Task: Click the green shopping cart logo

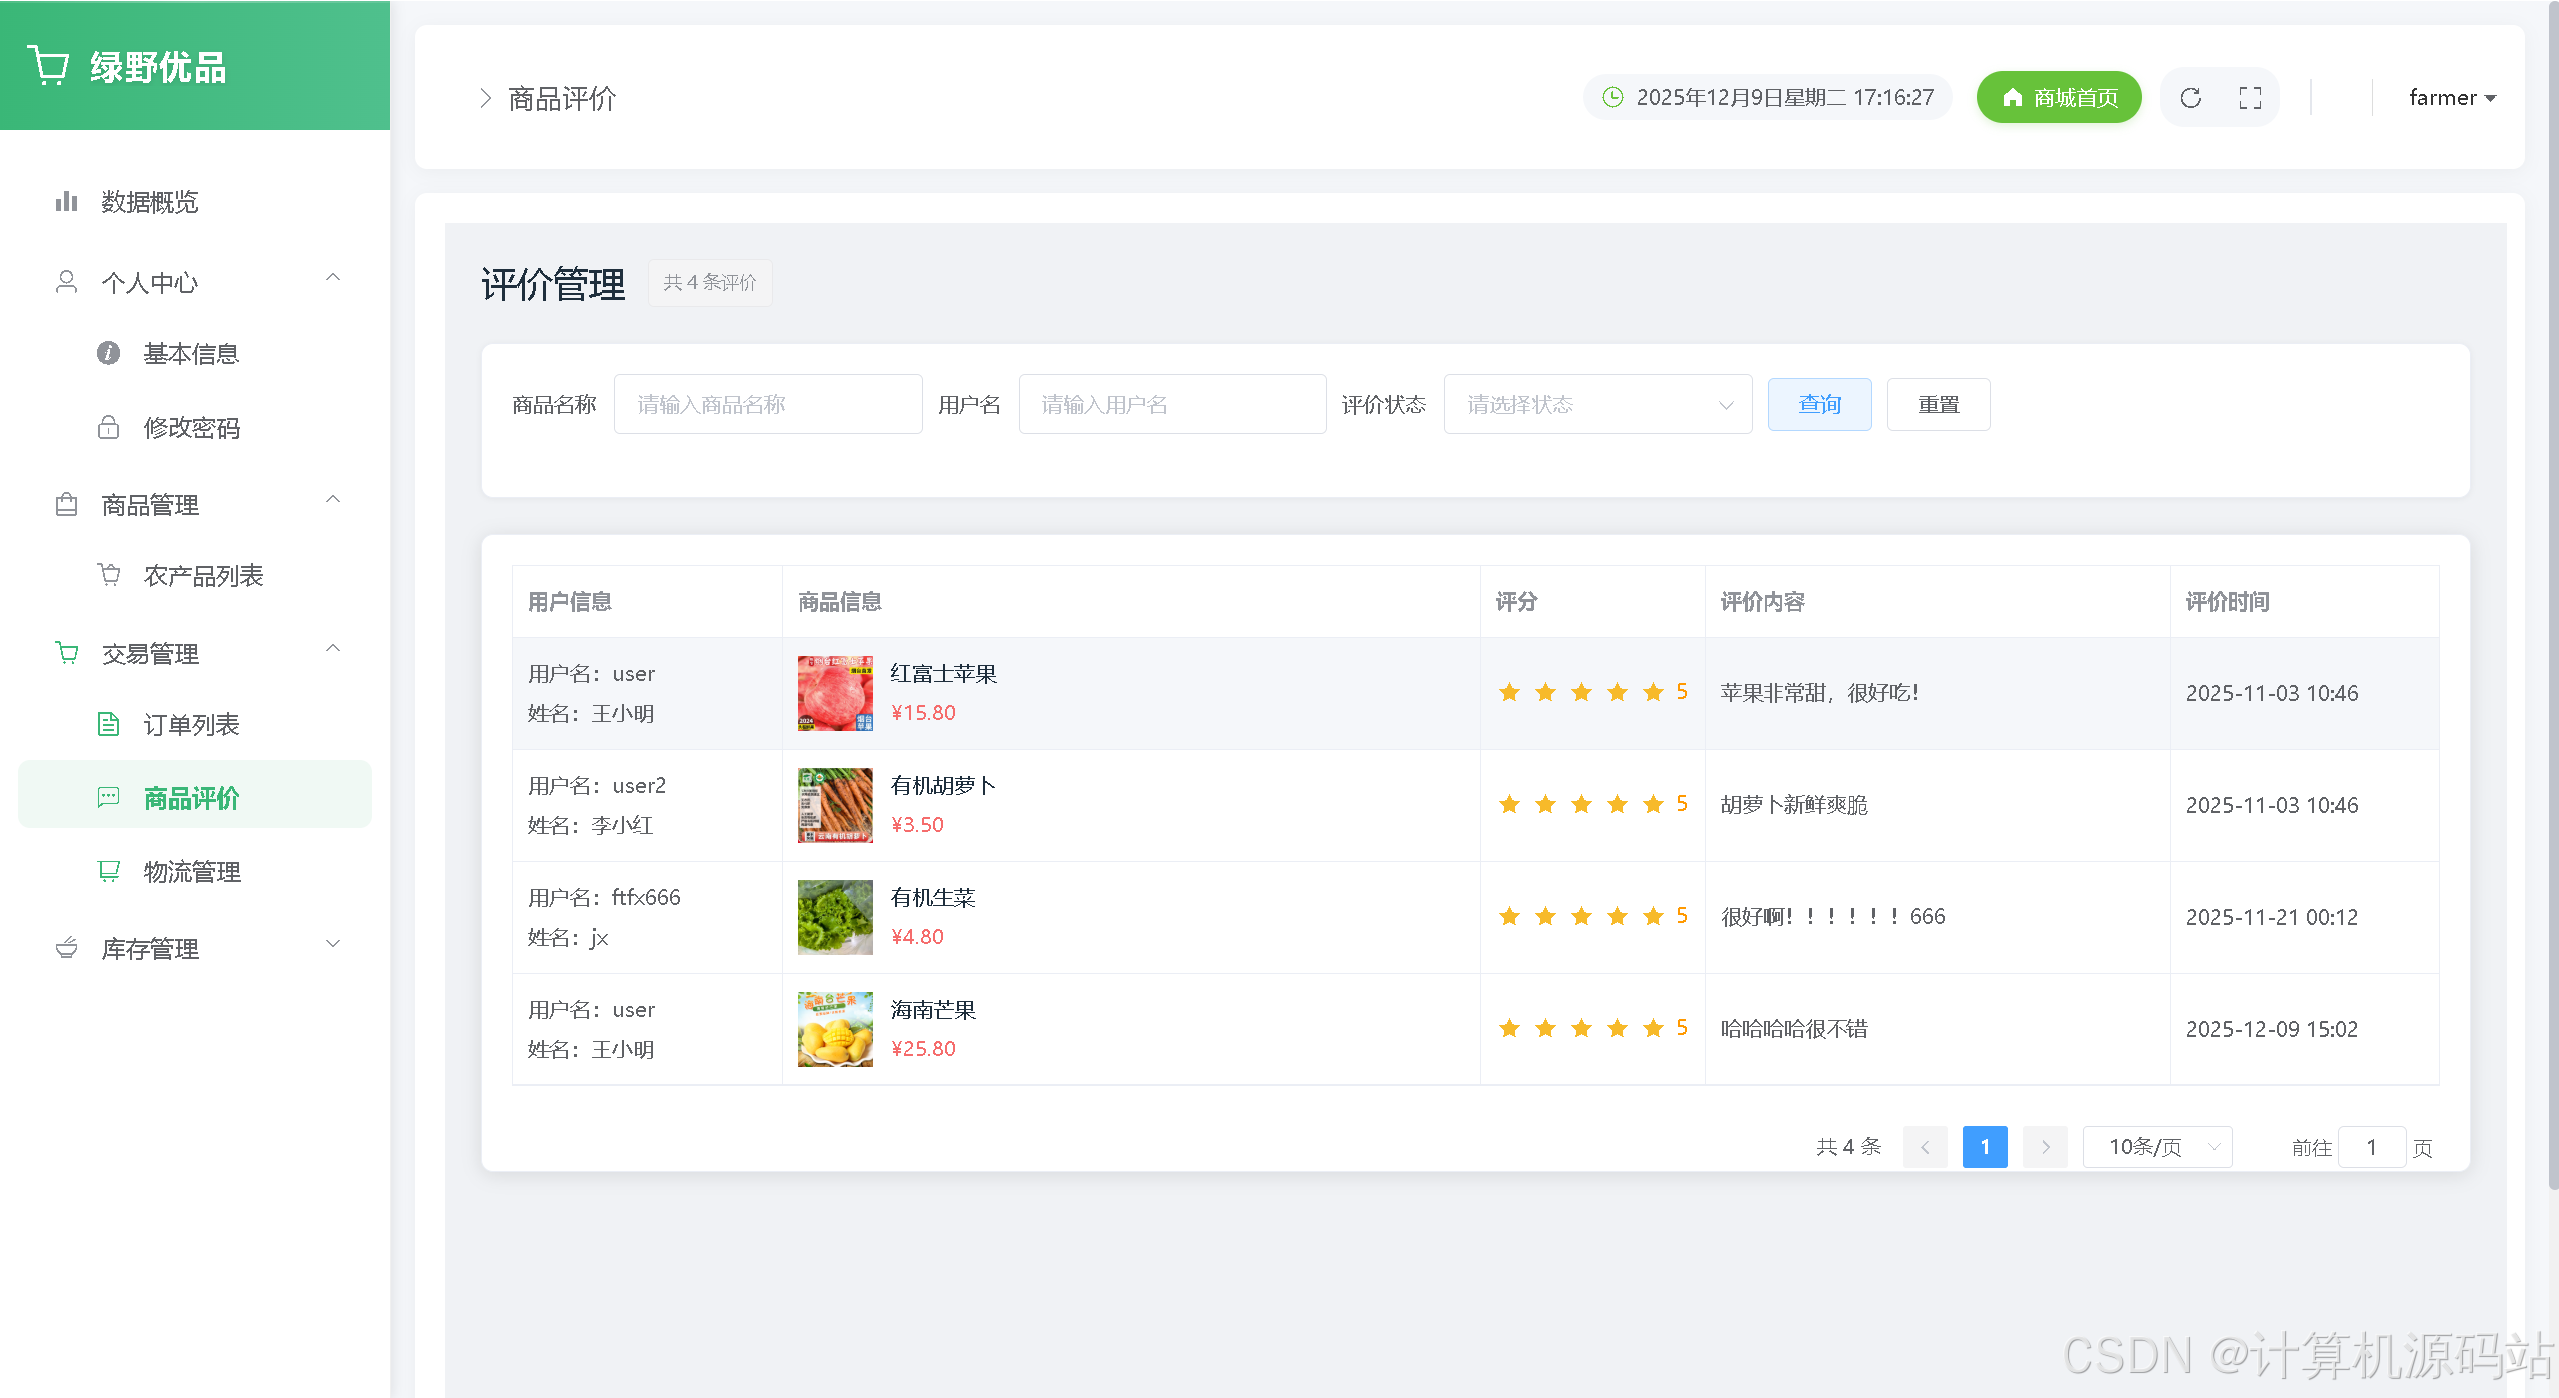Action: [x=48, y=66]
